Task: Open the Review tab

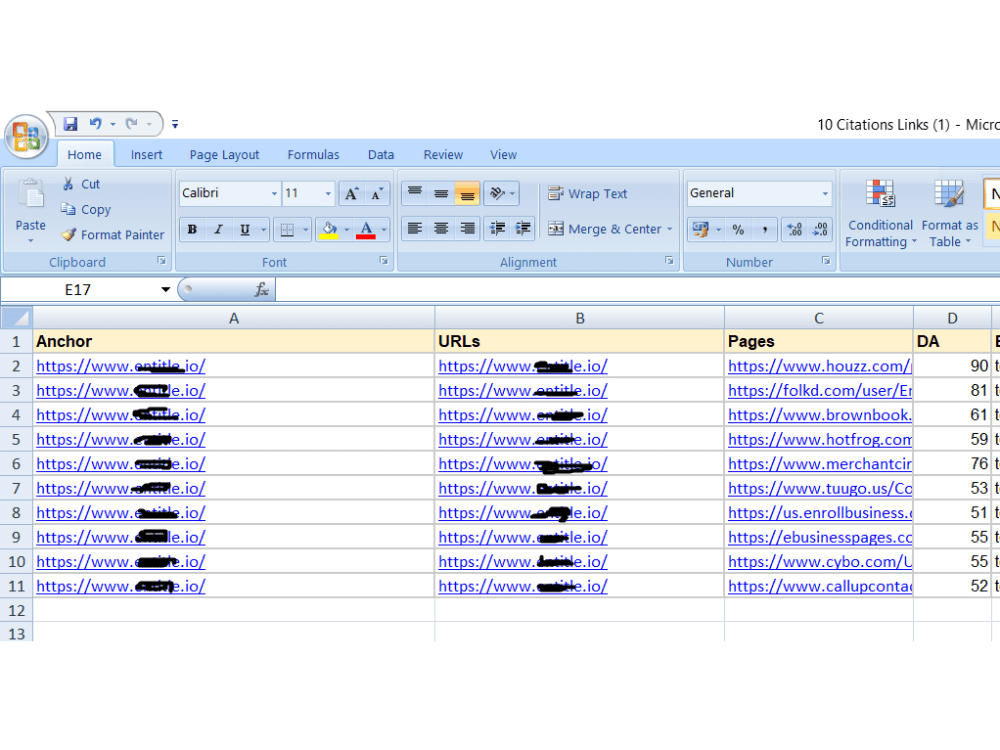Action: point(443,155)
